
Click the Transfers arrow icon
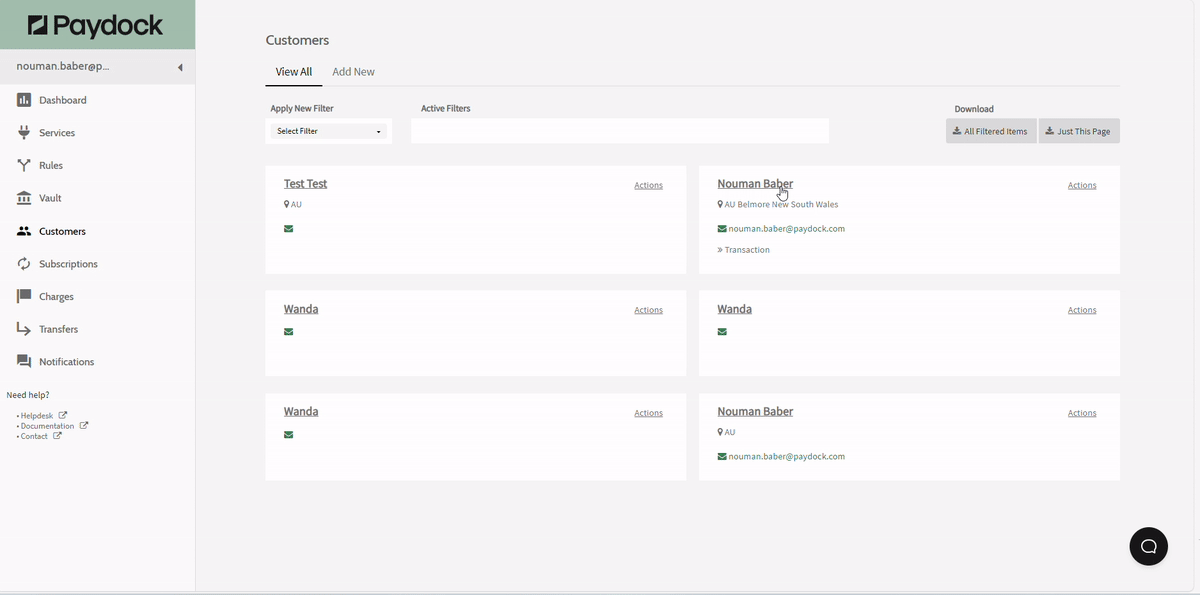tap(24, 329)
